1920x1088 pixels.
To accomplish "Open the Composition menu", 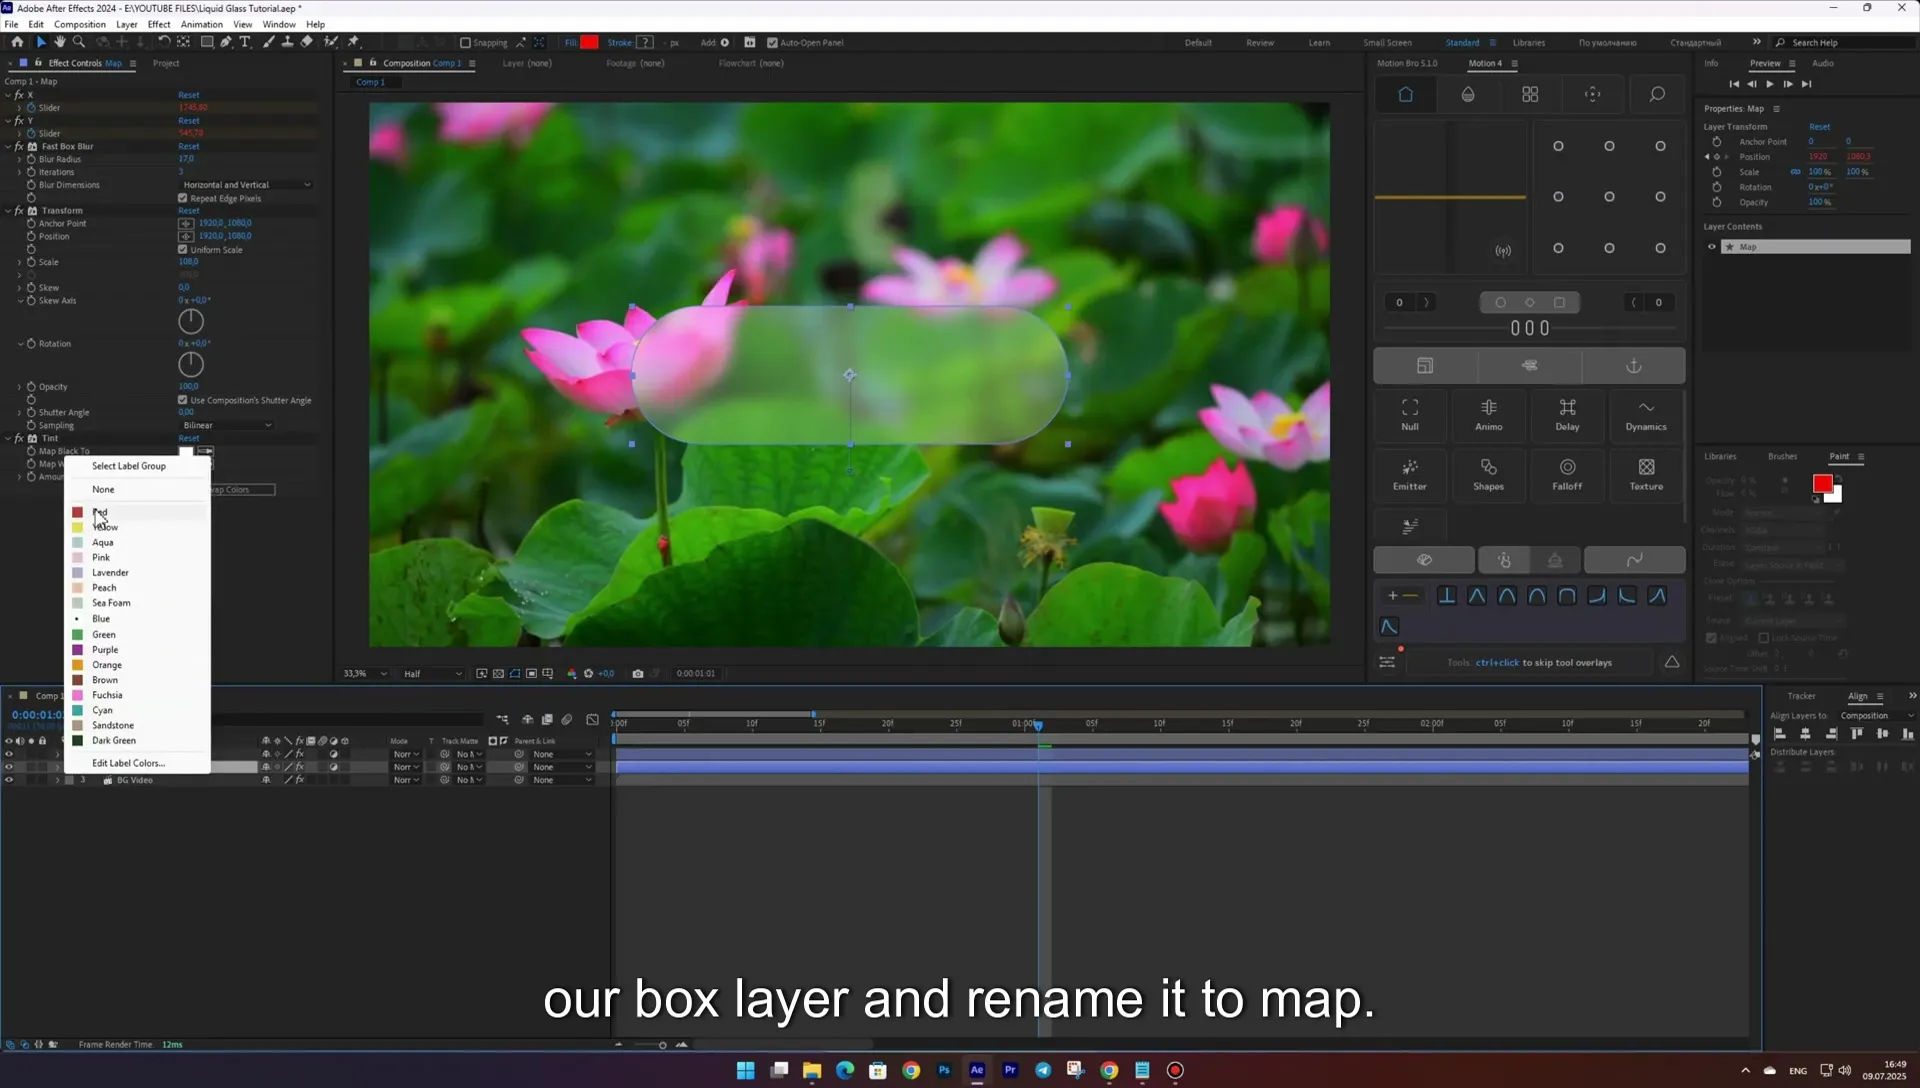I will (x=79, y=24).
